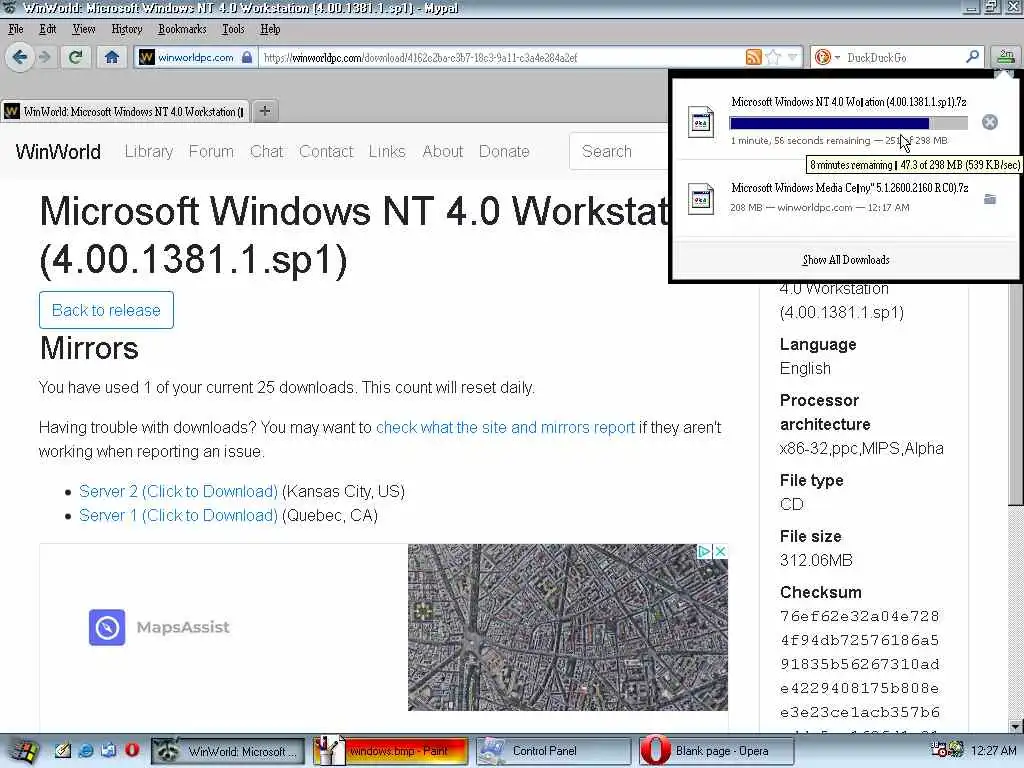Open containing folder for Windows Media Center download
This screenshot has height=768, width=1024.
click(x=989, y=199)
